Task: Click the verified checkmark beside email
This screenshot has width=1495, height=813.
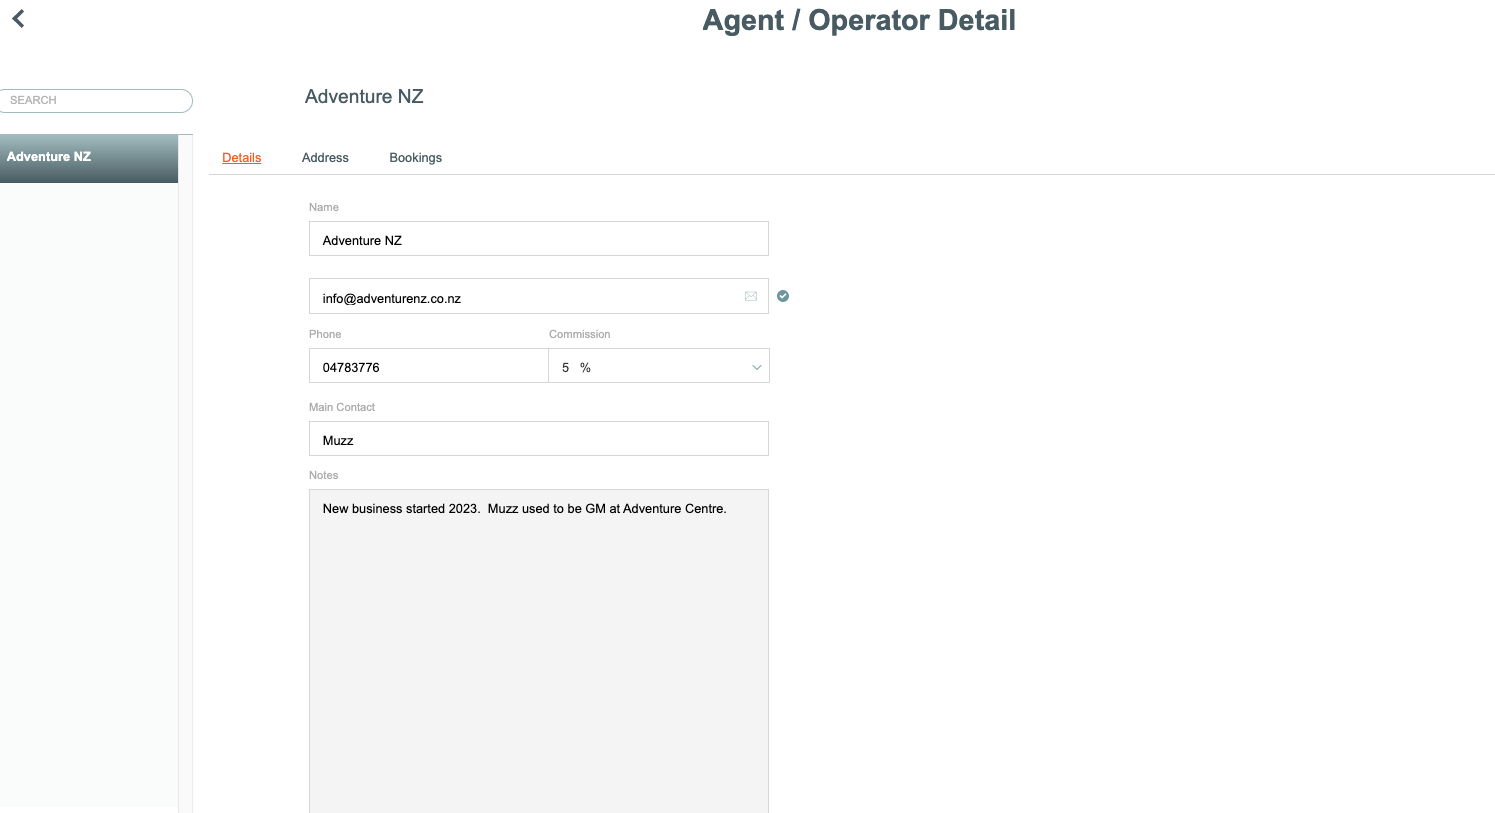Action: point(783,296)
